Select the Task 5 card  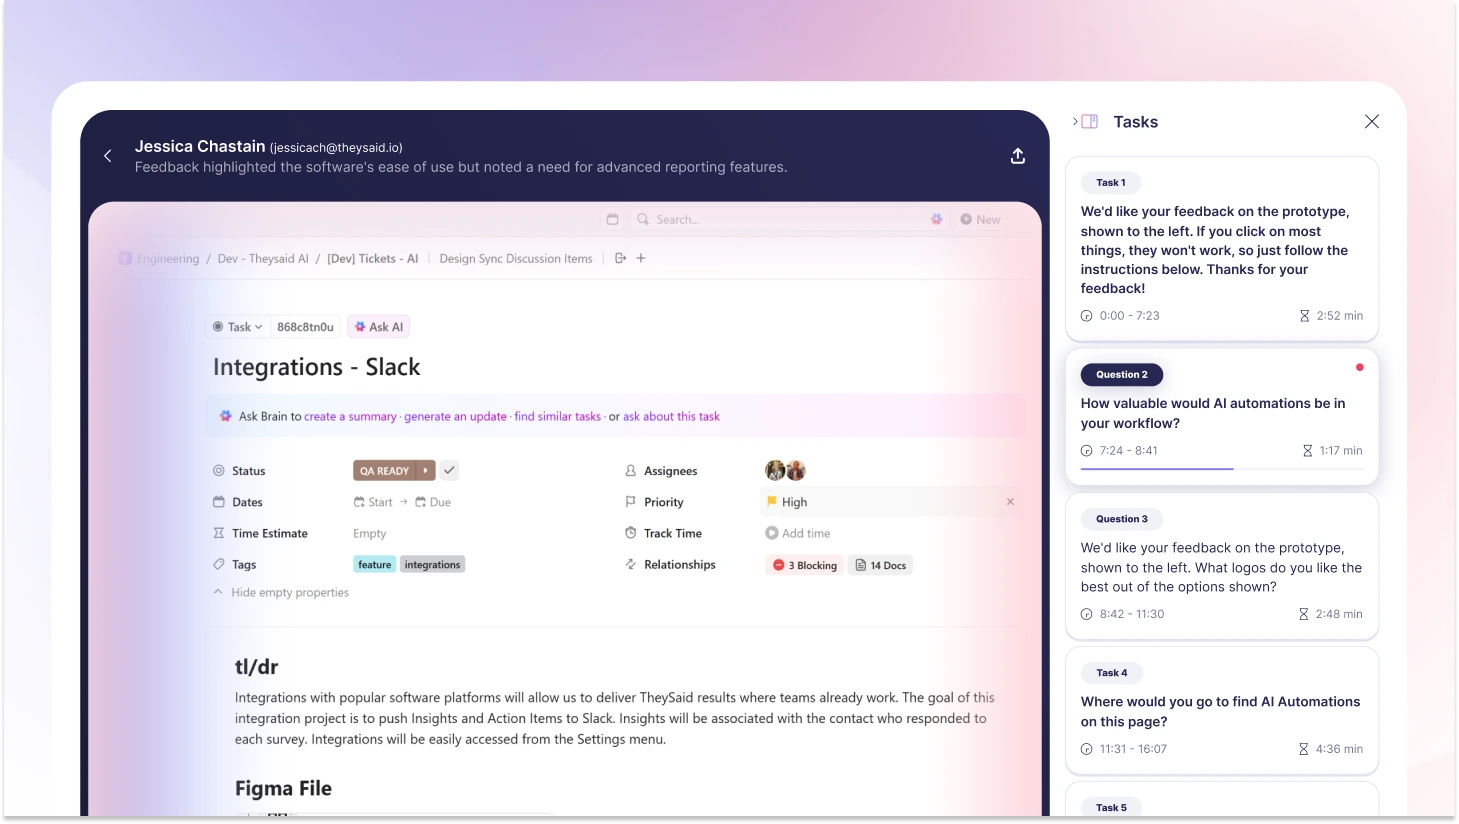point(1222,799)
